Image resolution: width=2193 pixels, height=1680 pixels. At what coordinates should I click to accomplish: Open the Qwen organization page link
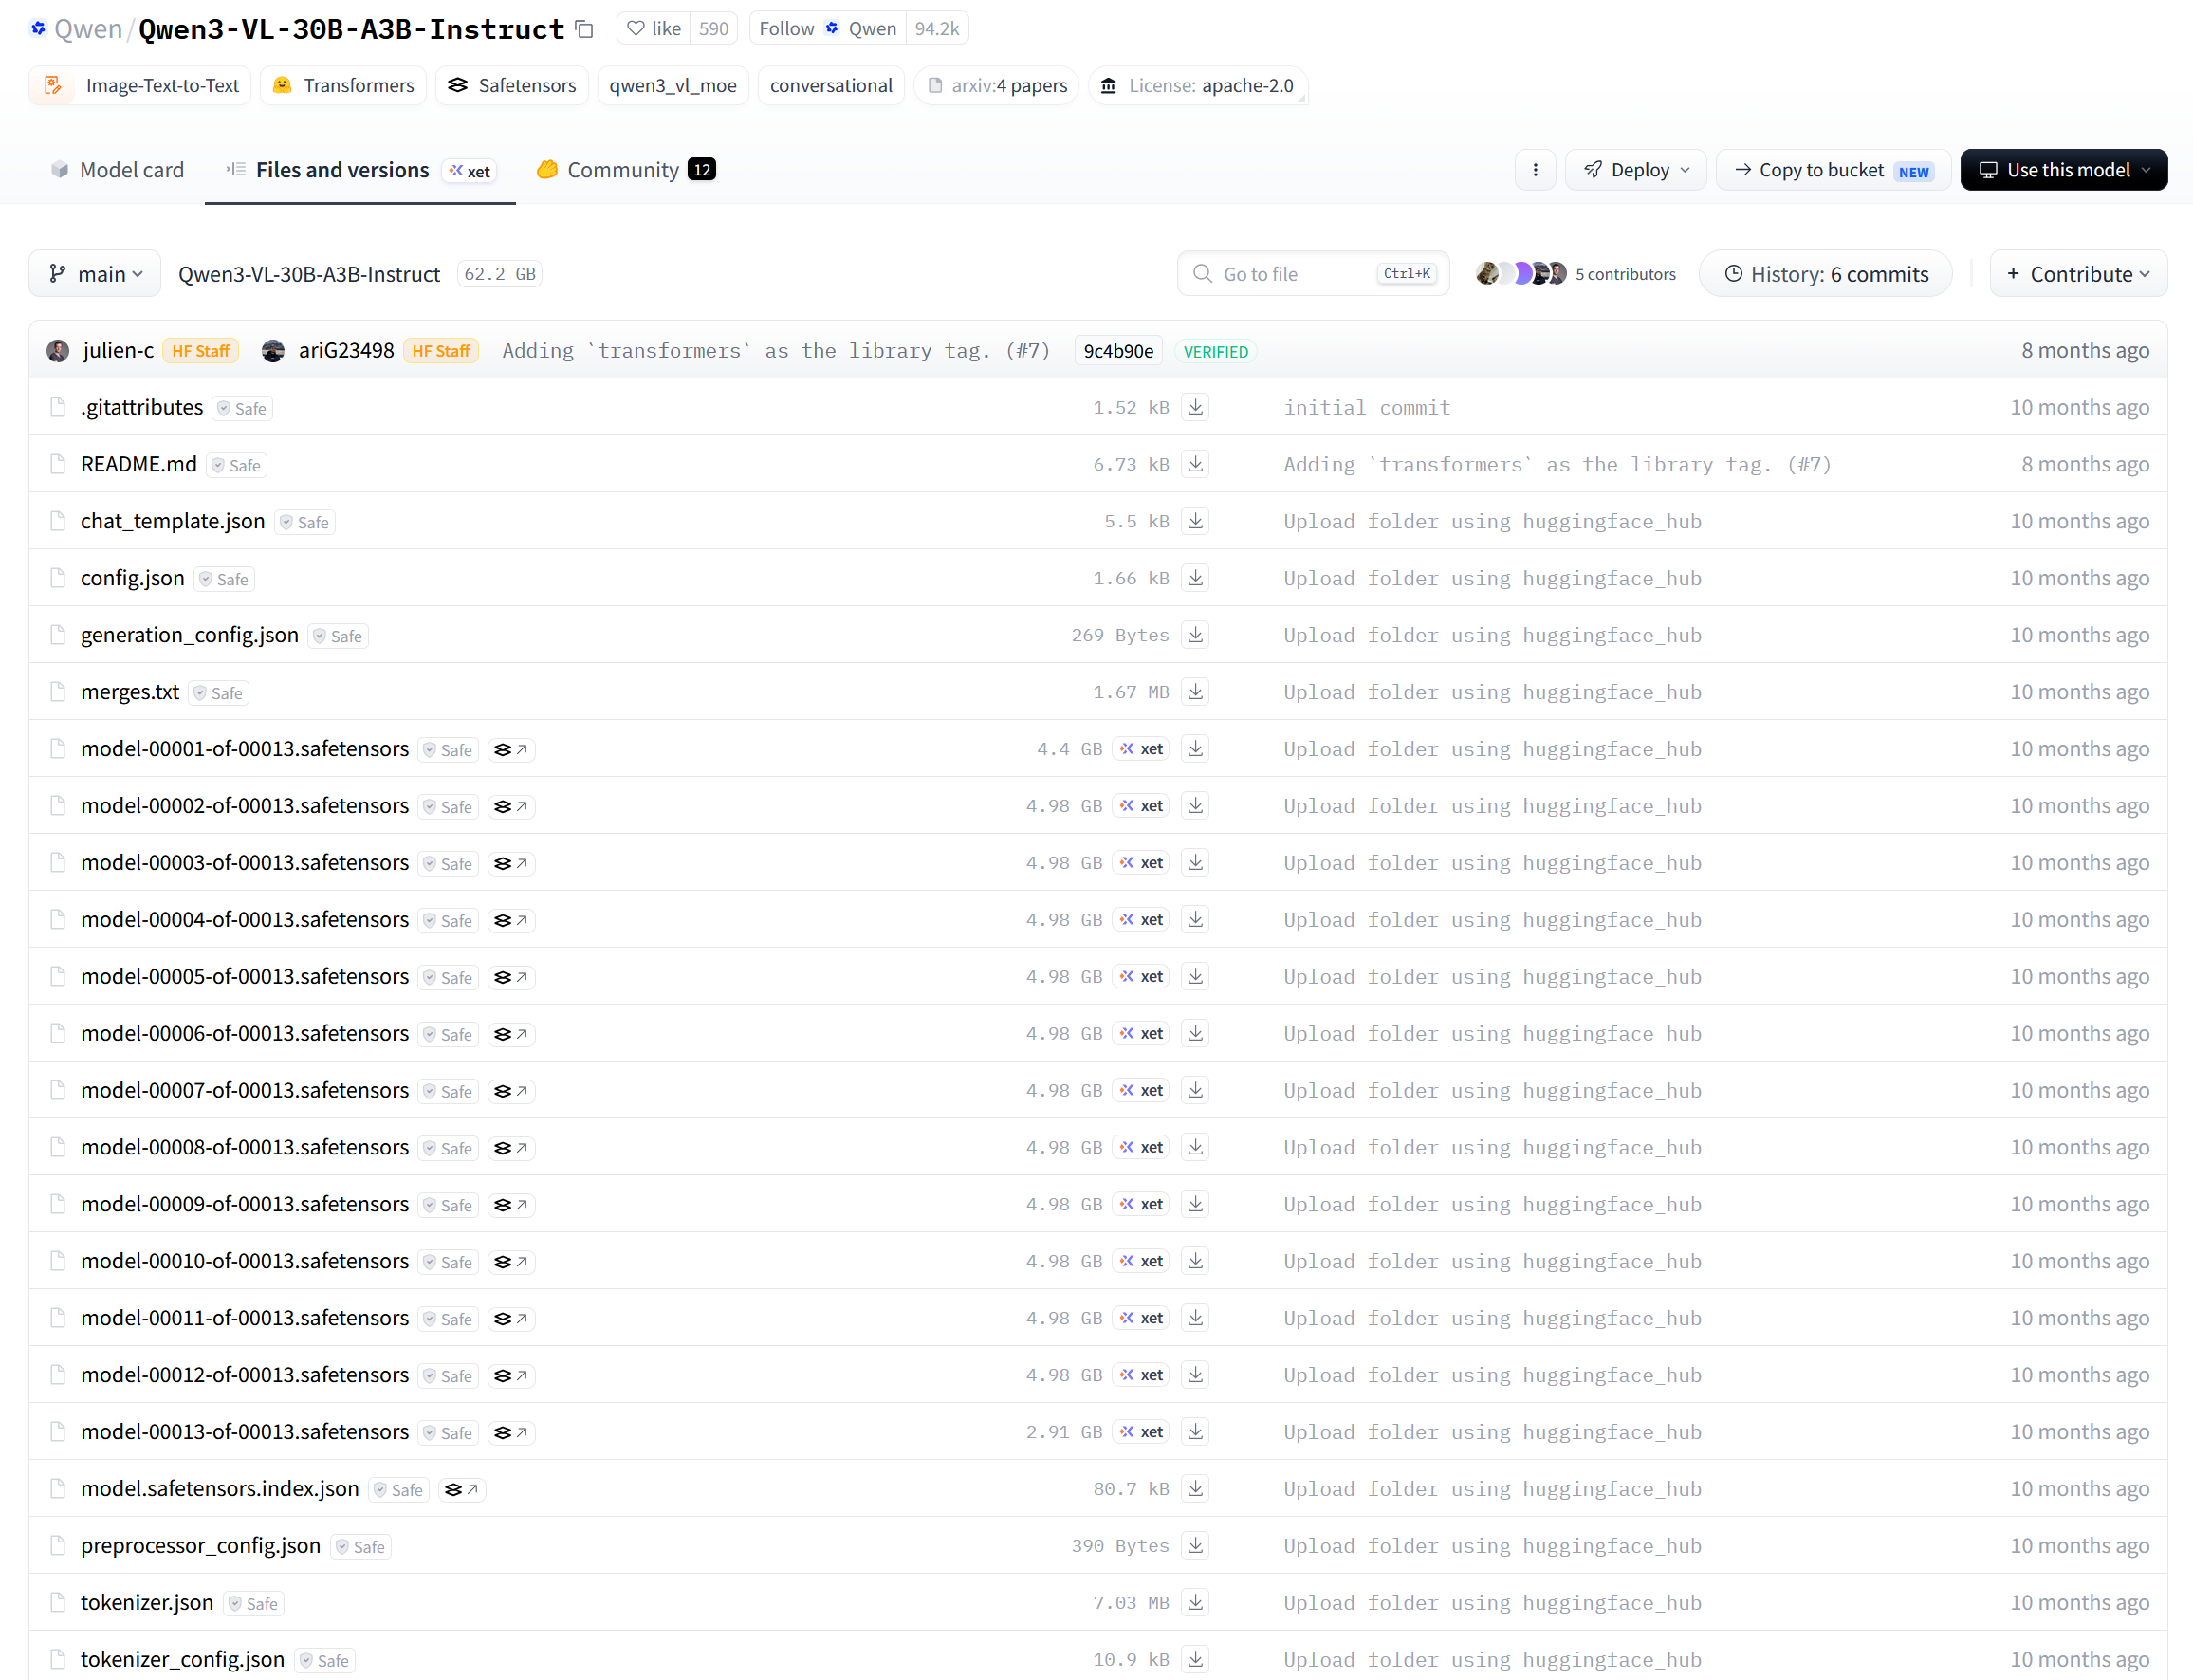coord(88,29)
